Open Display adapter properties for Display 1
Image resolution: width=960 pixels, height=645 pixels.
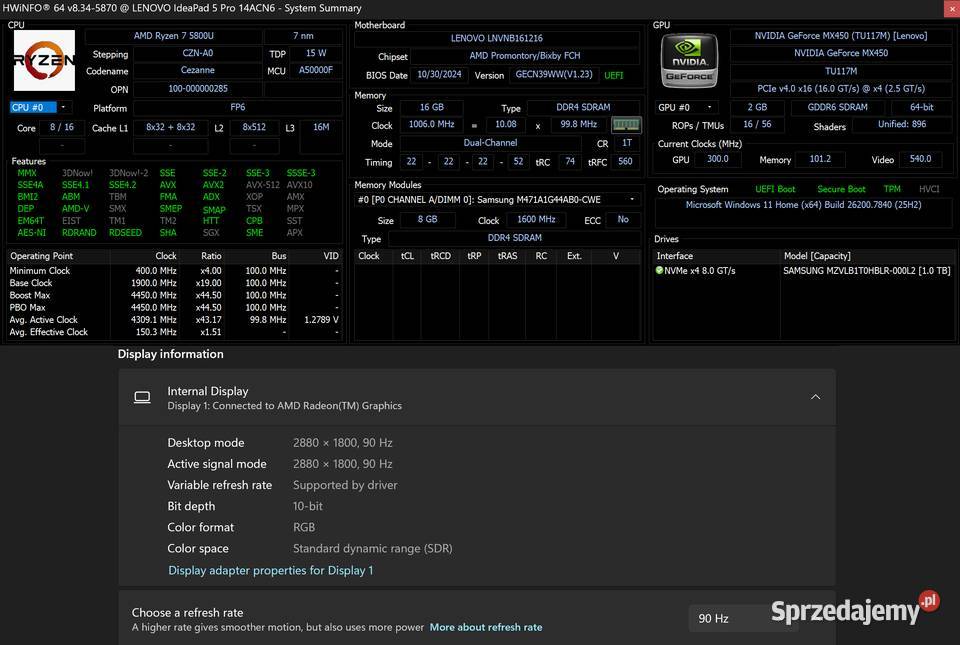pyautogui.click(x=271, y=570)
